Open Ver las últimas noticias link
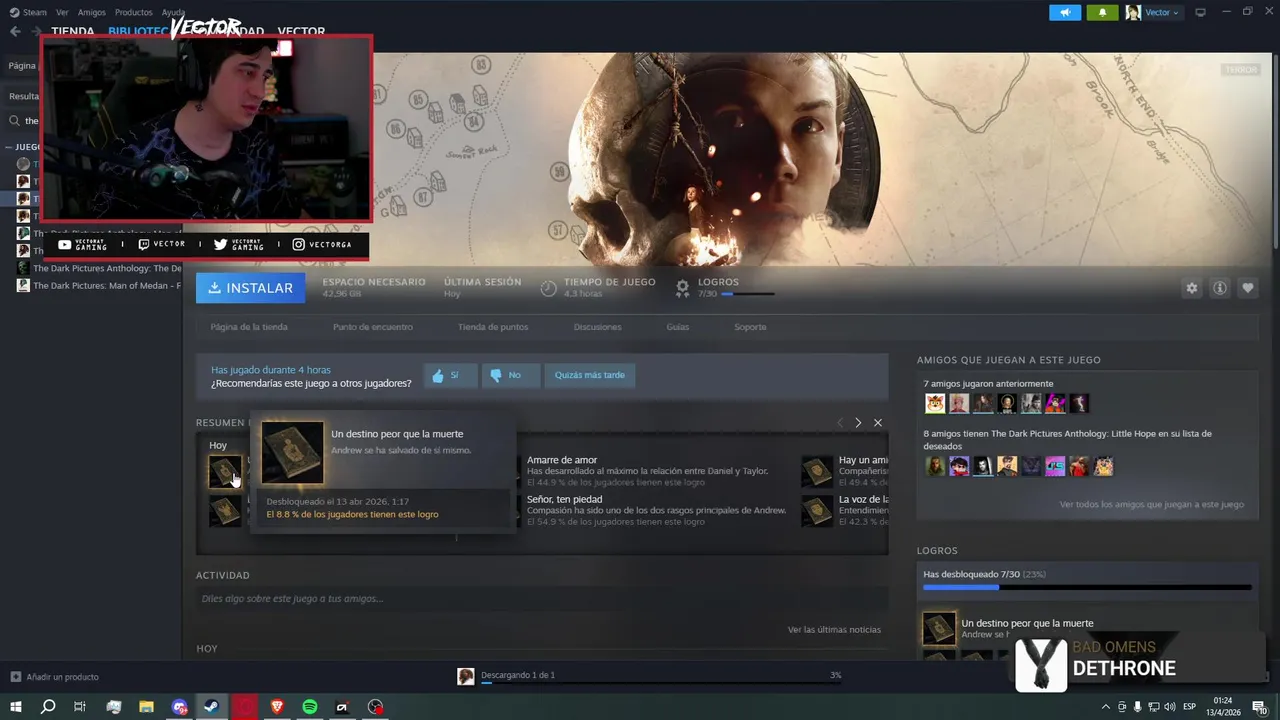Image resolution: width=1280 pixels, height=720 pixels. [834, 629]
